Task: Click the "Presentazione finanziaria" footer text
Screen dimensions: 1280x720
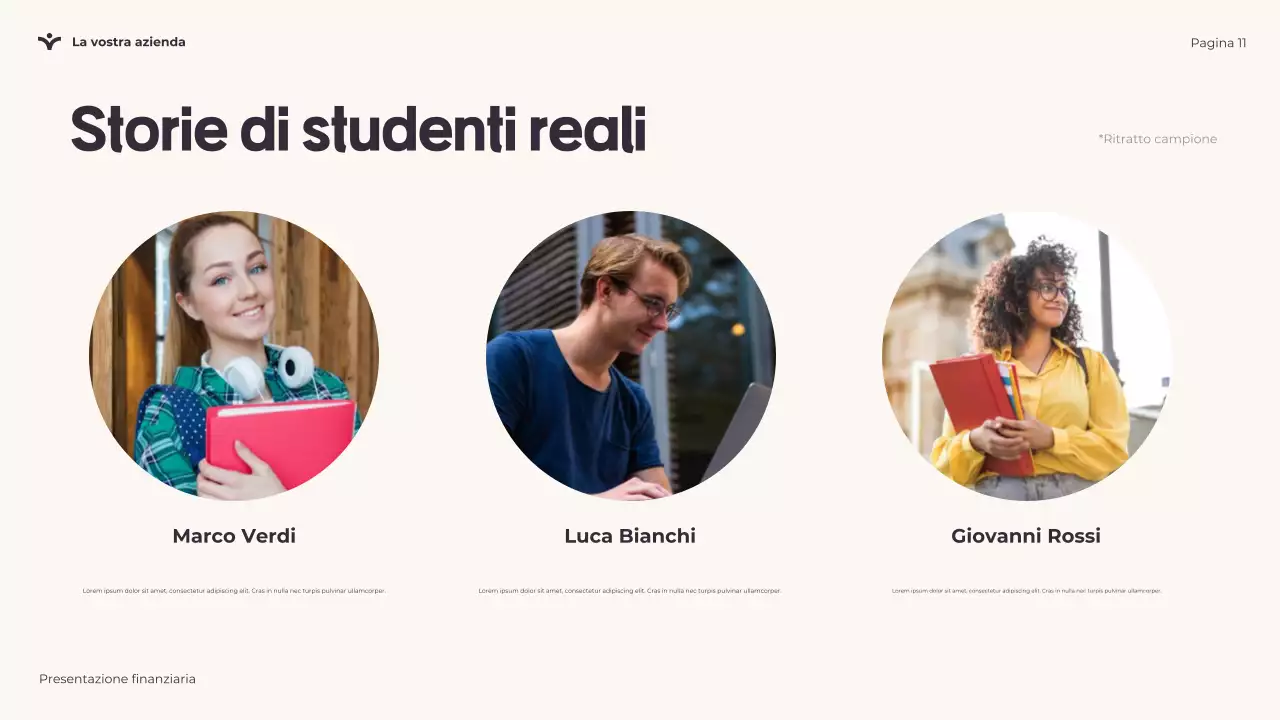Action: (117, 679)
